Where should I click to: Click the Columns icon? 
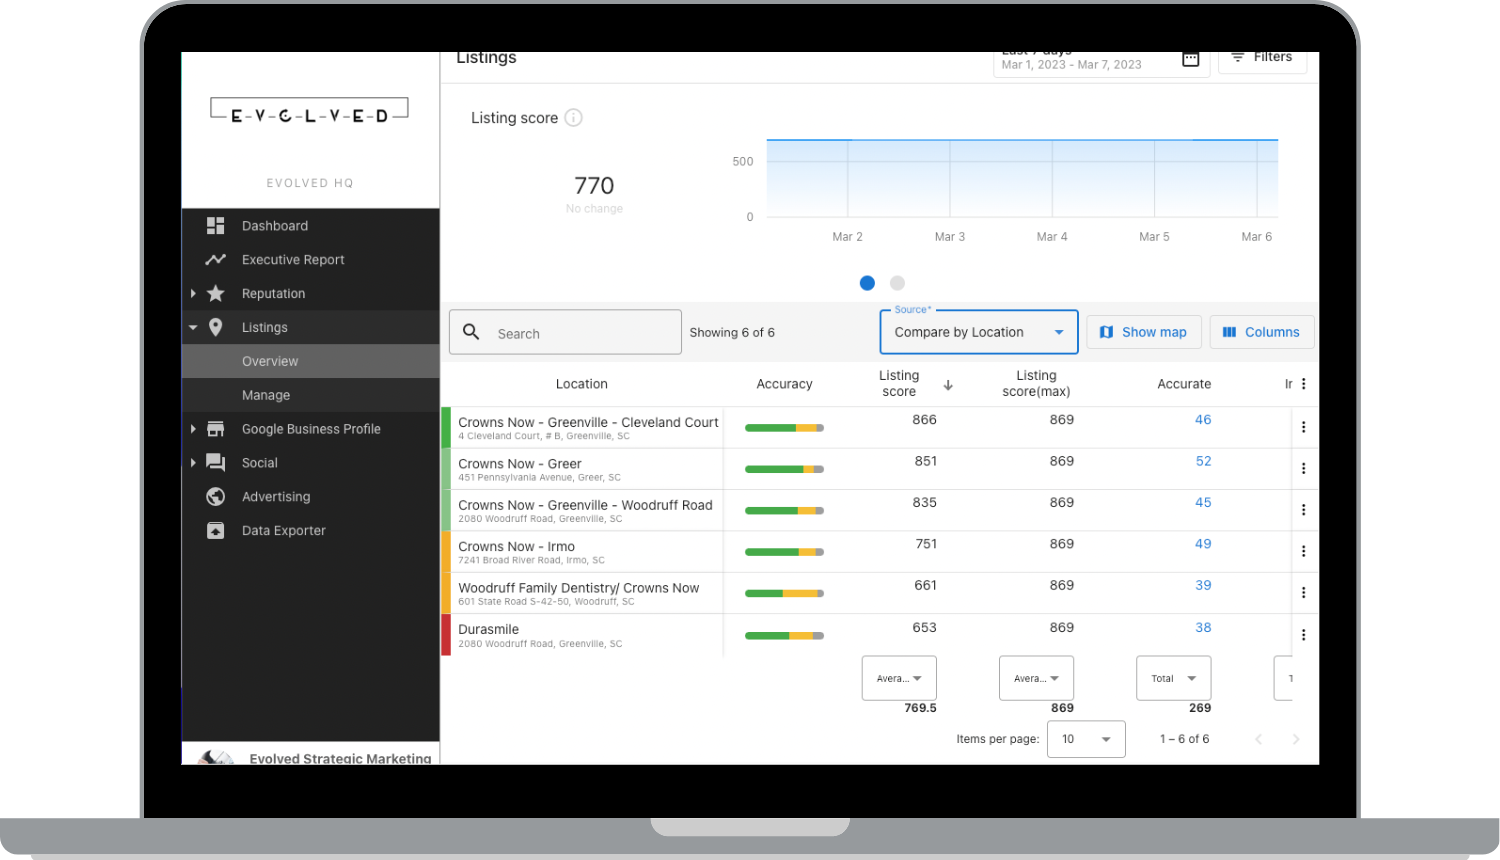tap(1230, 331)
